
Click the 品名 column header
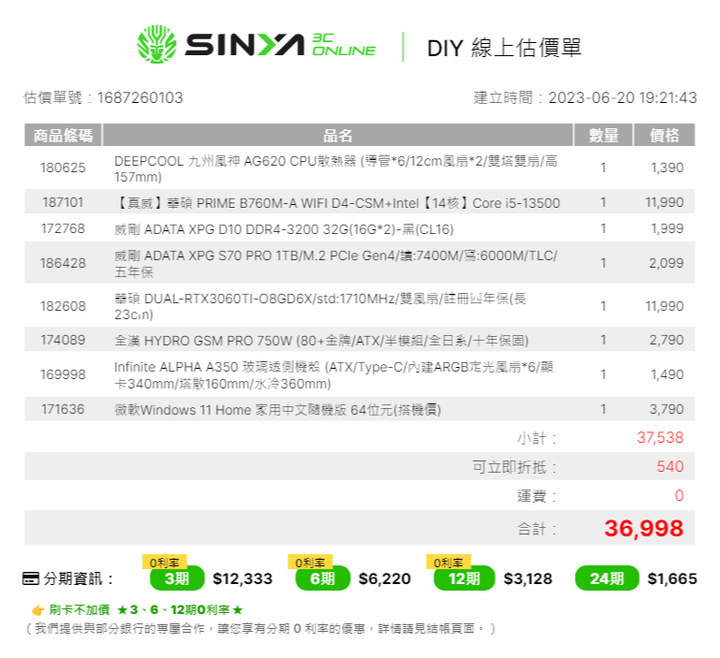338,135
